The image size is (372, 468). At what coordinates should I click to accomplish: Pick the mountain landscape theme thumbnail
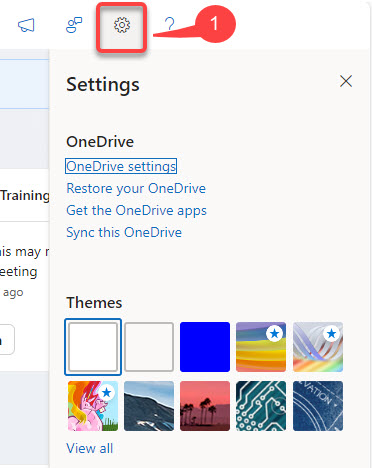[149, 406]
